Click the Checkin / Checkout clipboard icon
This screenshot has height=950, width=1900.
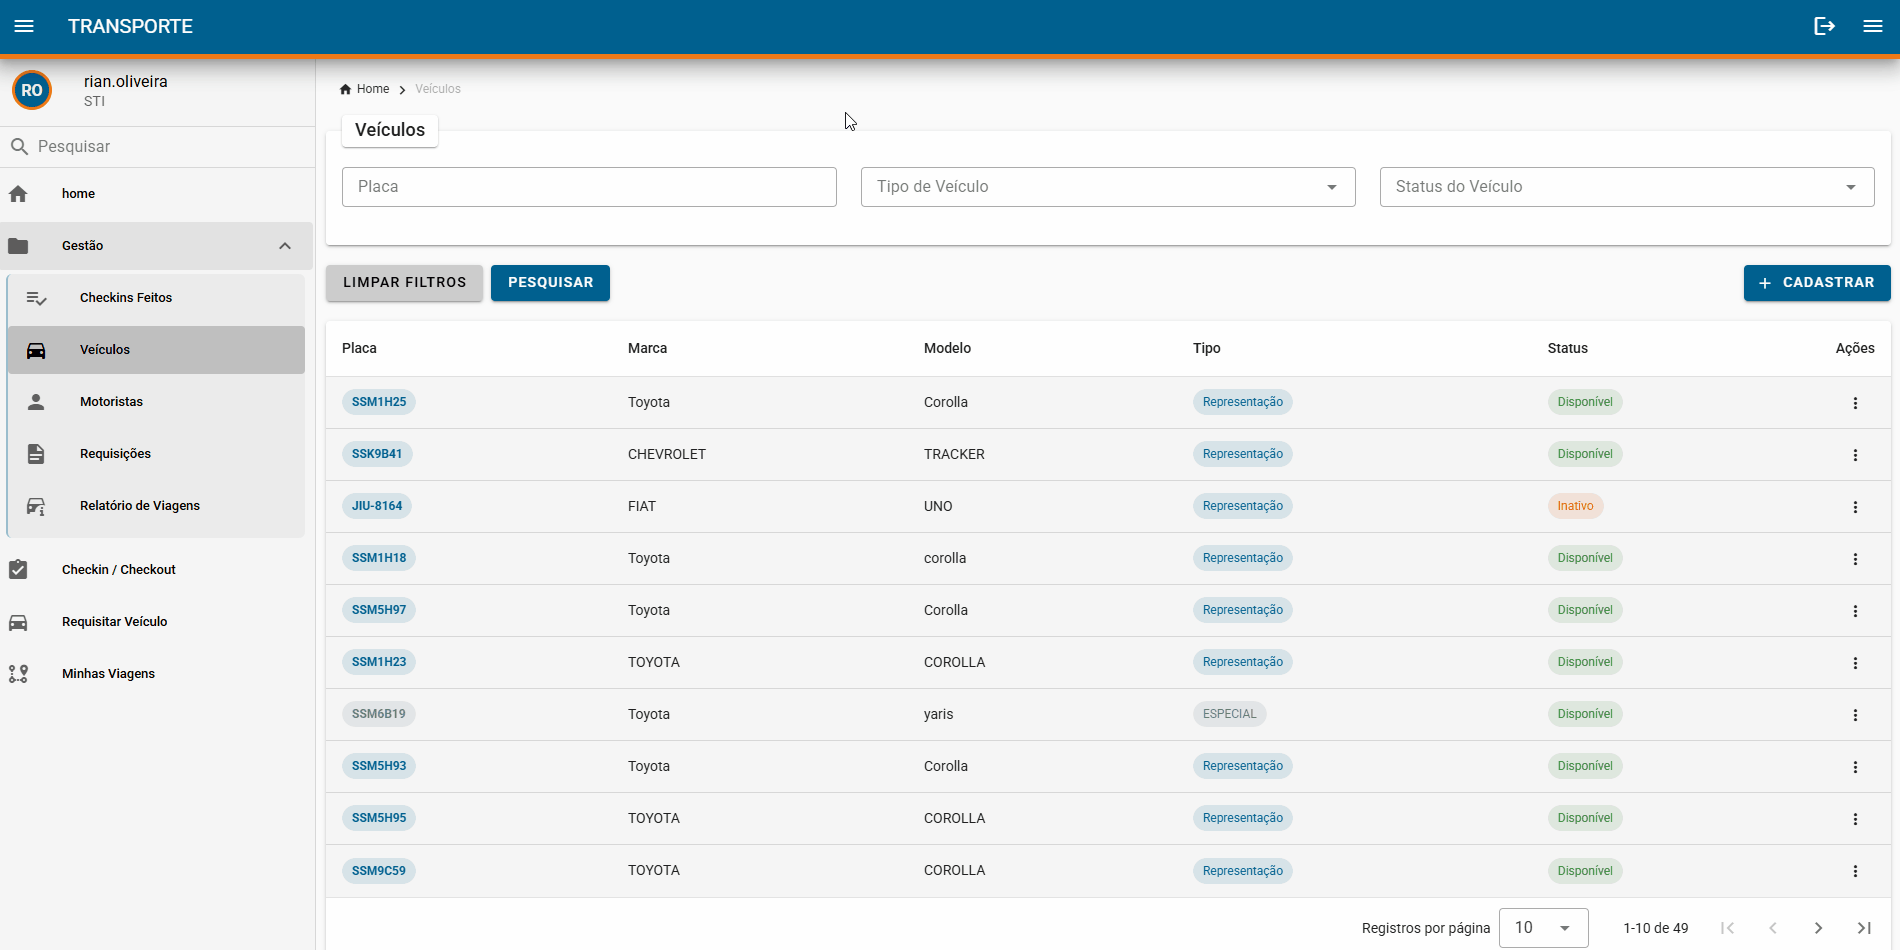(x=18, y=570)
